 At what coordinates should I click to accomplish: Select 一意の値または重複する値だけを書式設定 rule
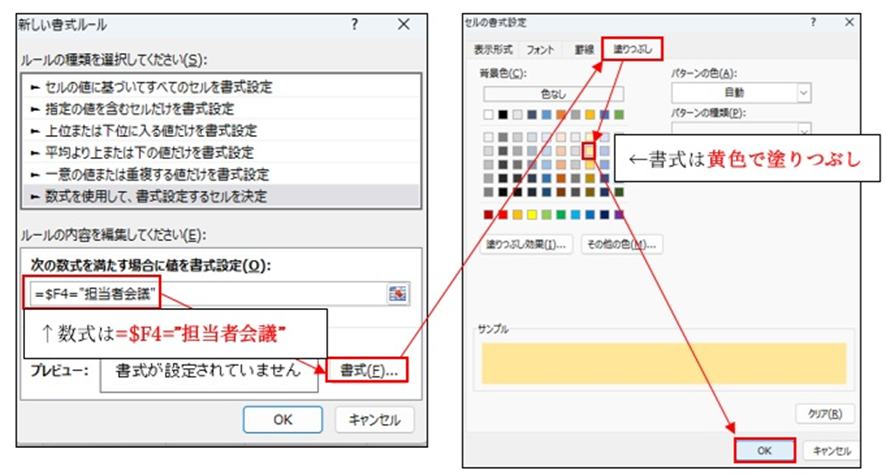pyautogui.click(x=148, y=174)
